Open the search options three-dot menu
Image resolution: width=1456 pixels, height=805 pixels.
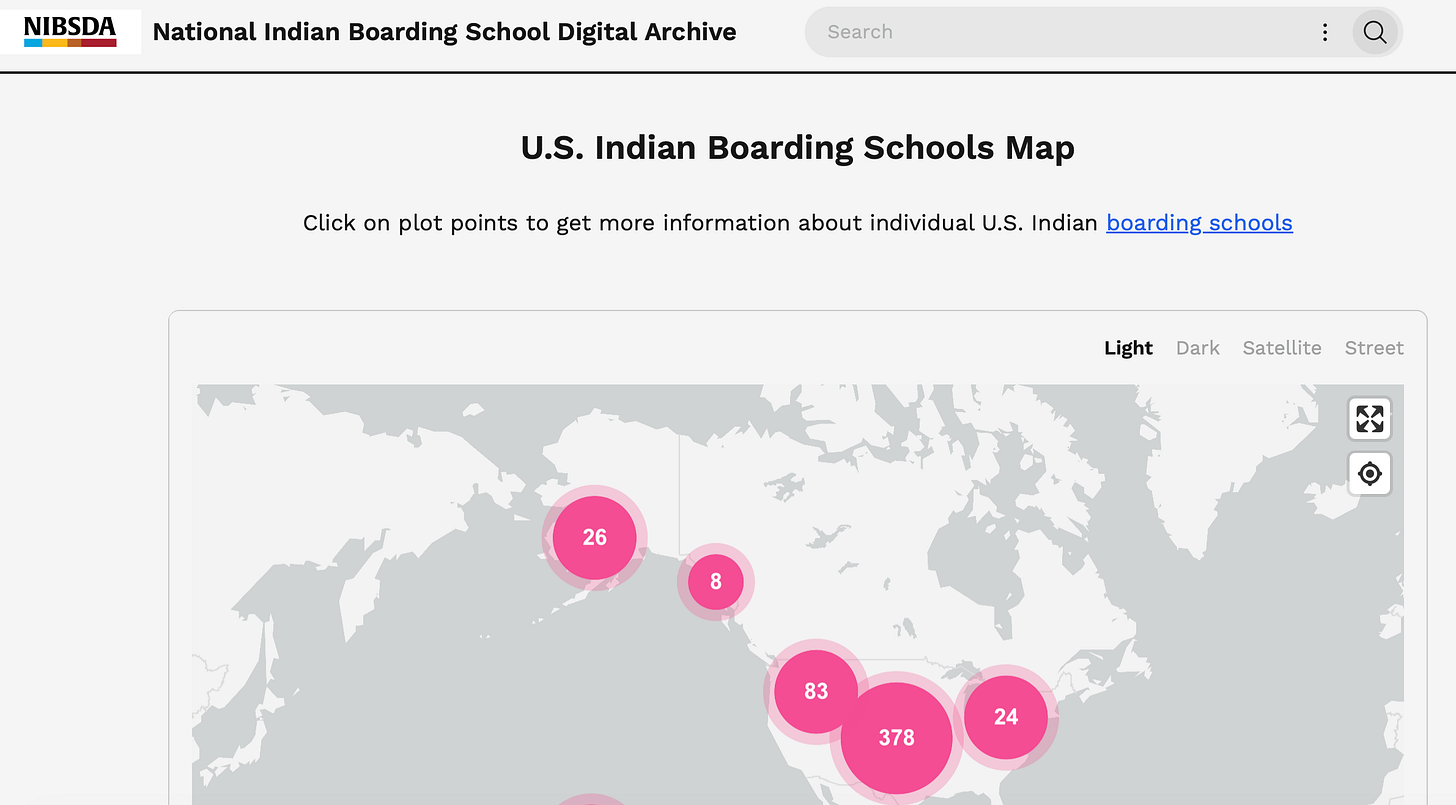click(1325, 32)
